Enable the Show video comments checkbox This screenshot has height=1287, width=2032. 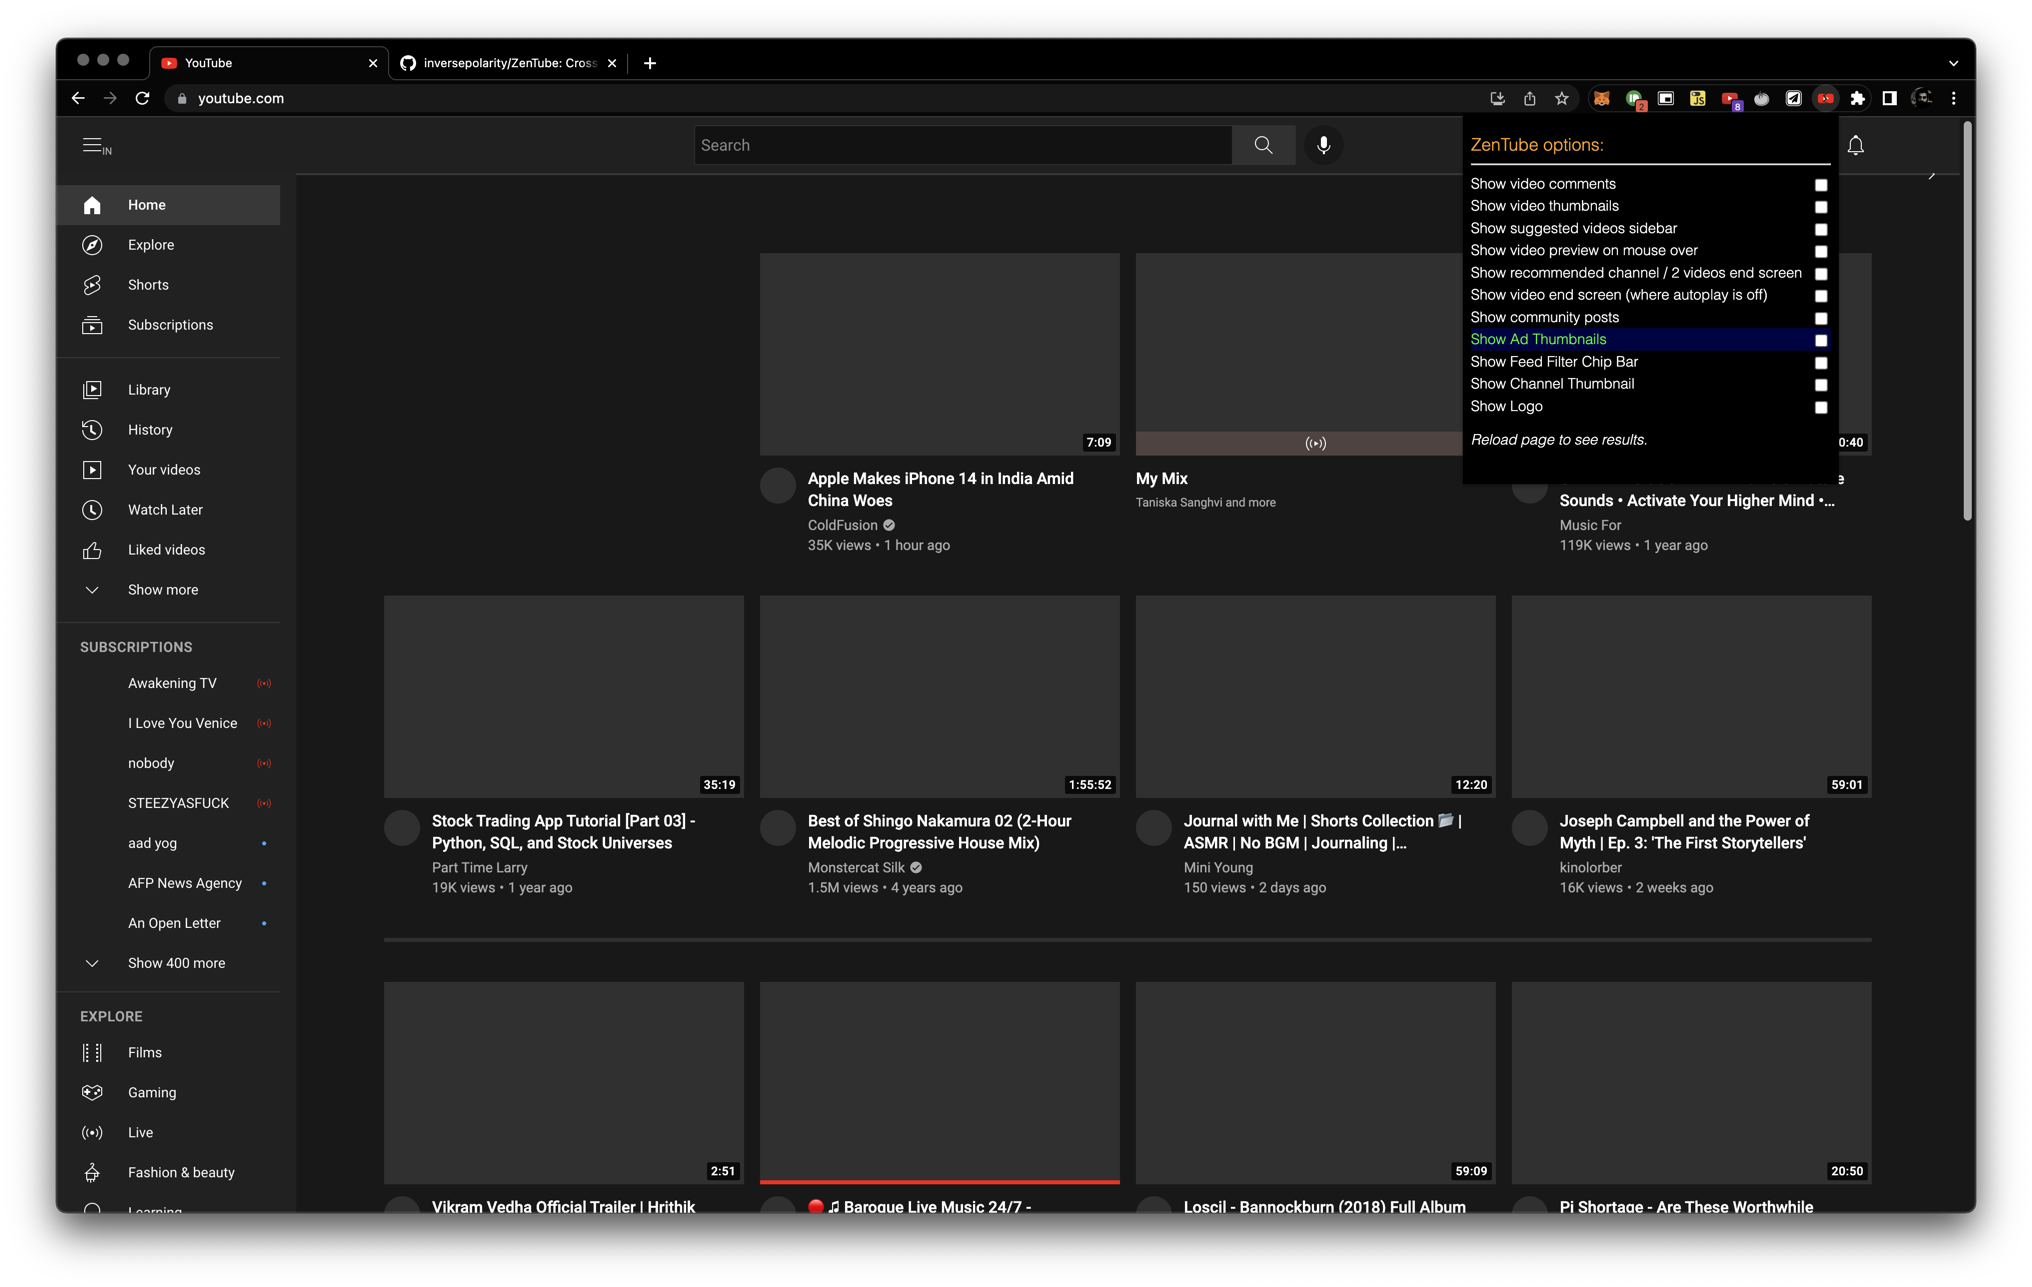click(x=1820, y=185)
